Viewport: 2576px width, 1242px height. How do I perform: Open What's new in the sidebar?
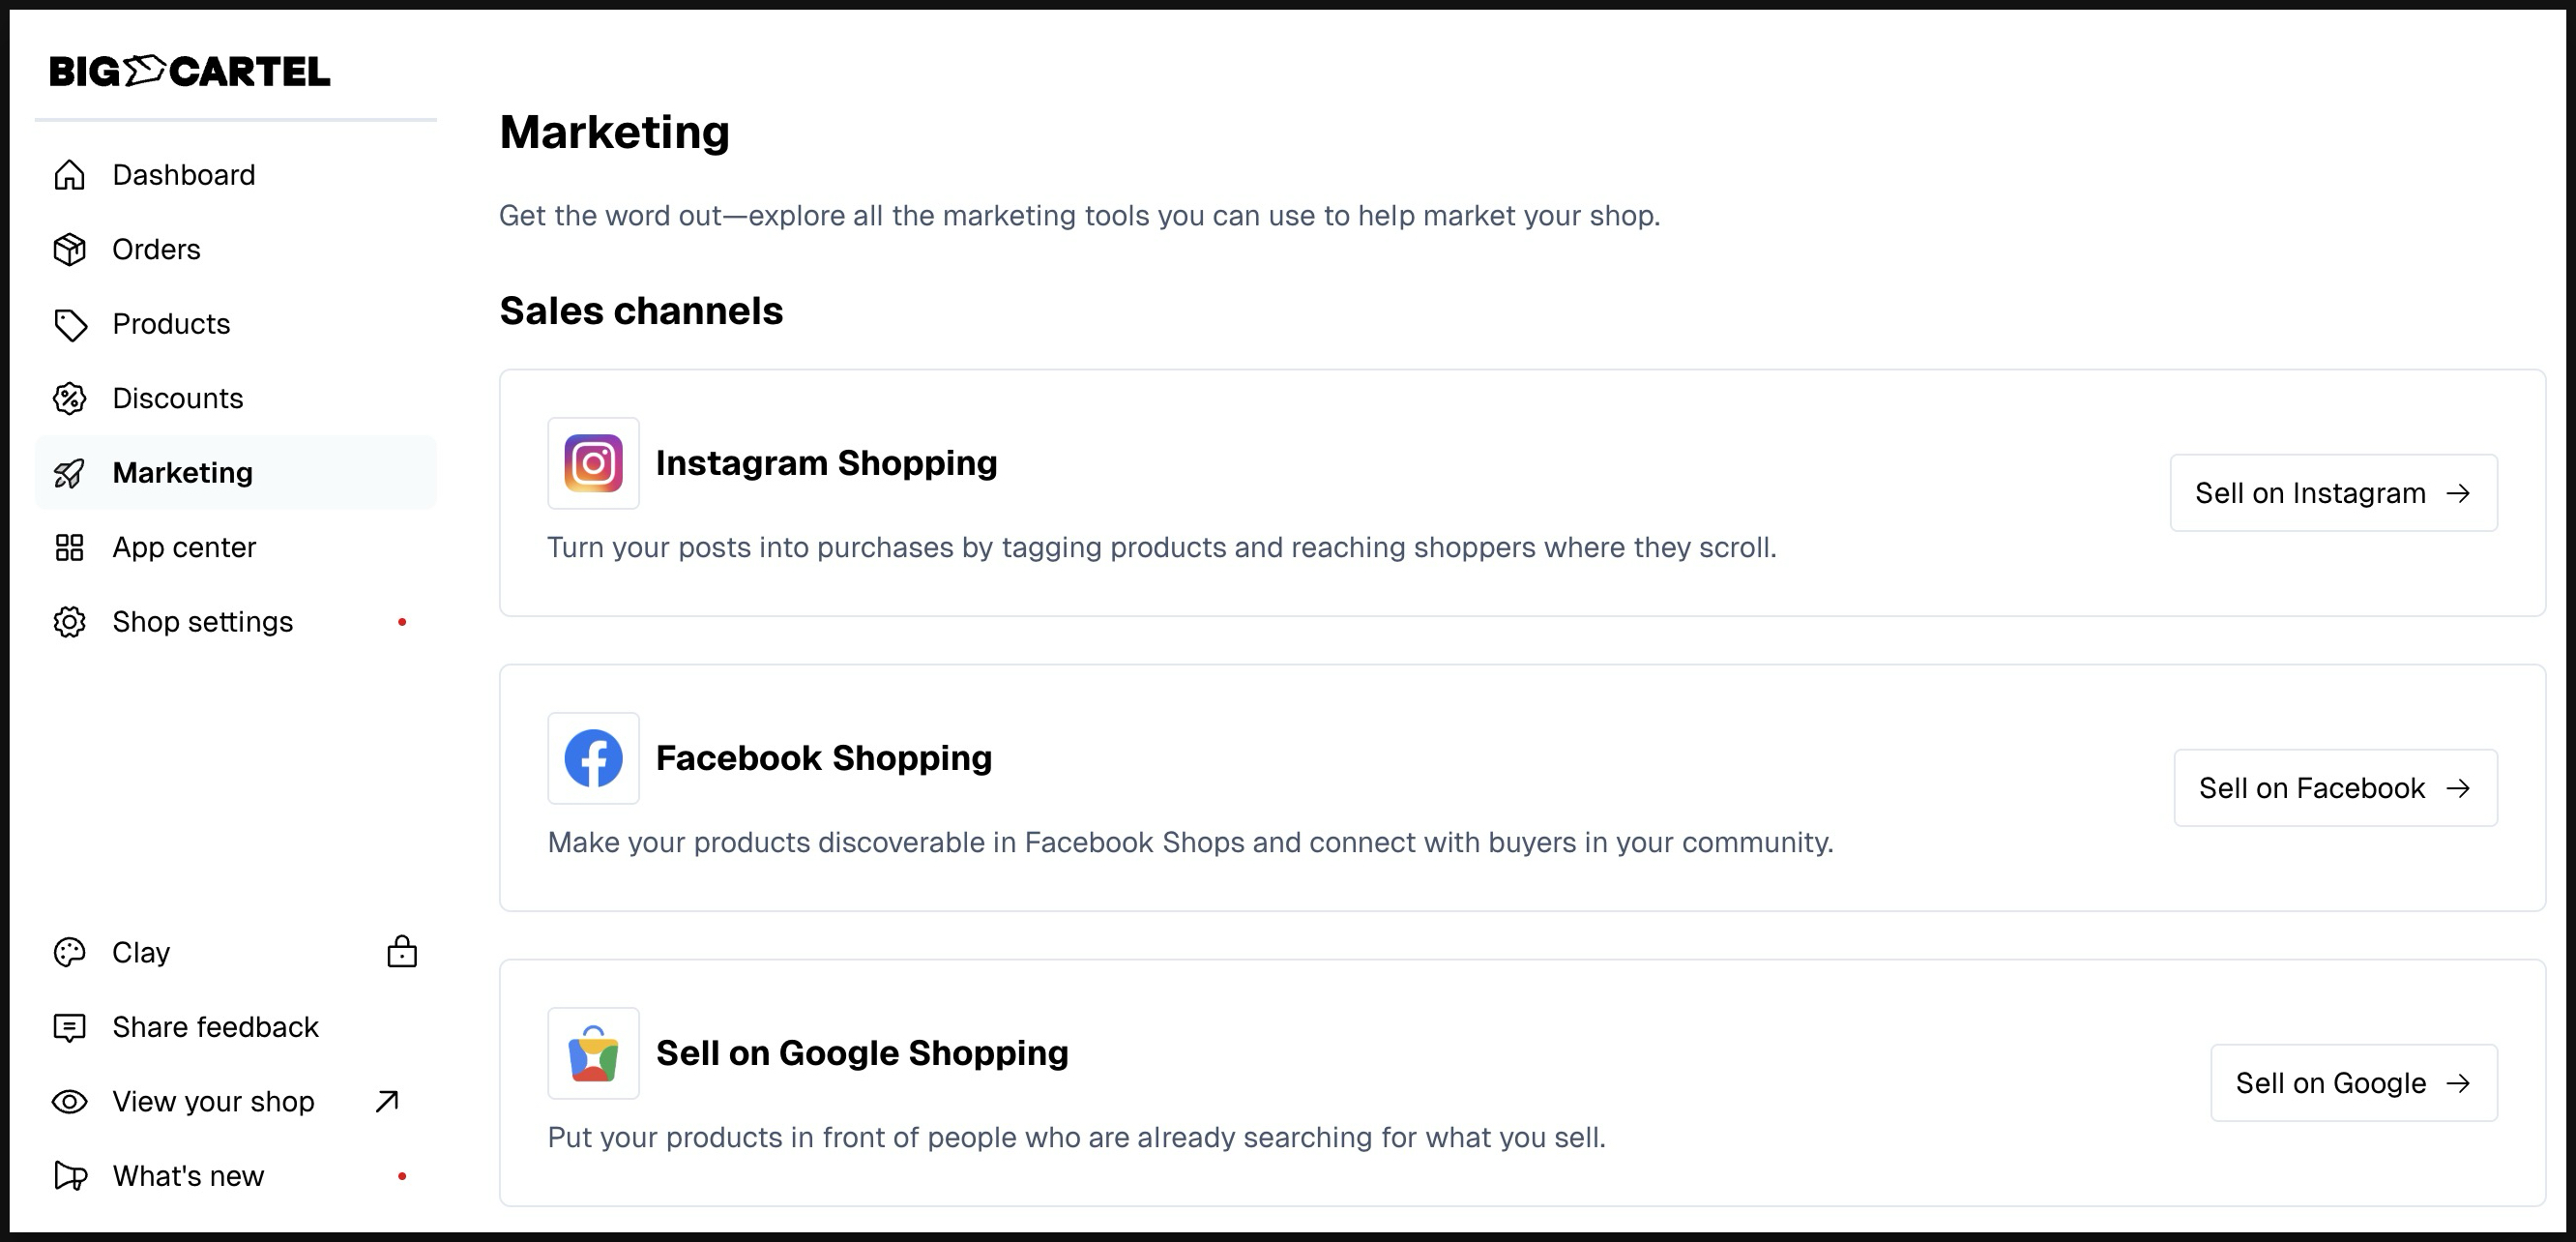(x=188, y=1176)
